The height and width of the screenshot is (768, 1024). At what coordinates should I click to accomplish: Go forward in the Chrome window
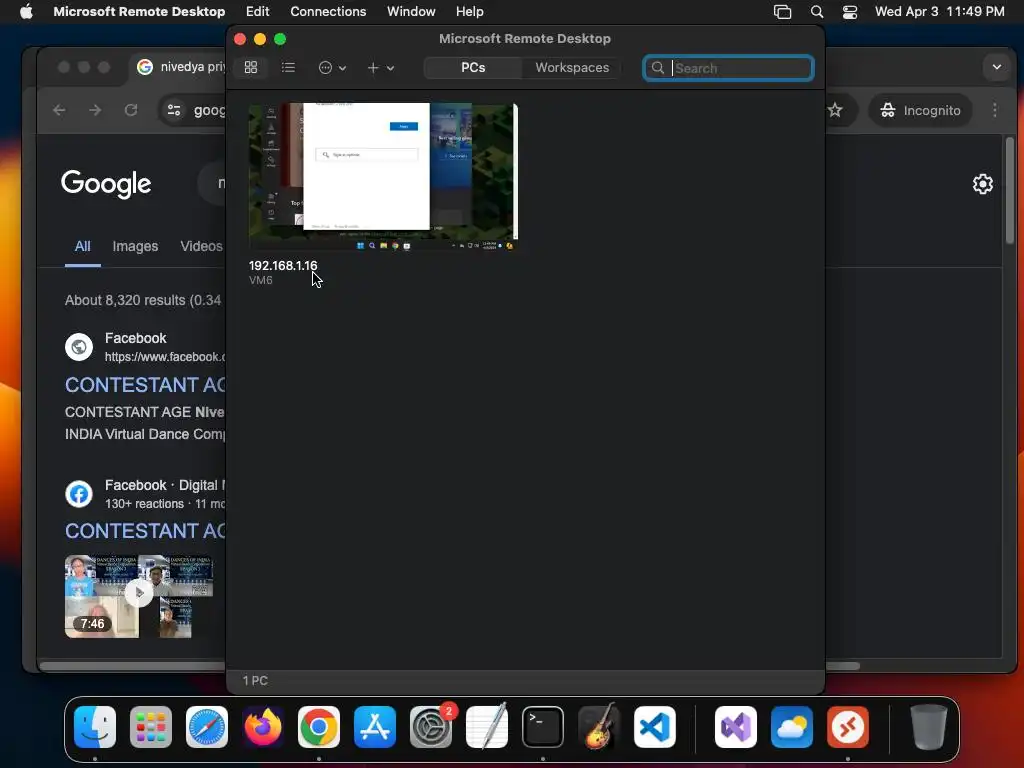[x=95, y=110]
